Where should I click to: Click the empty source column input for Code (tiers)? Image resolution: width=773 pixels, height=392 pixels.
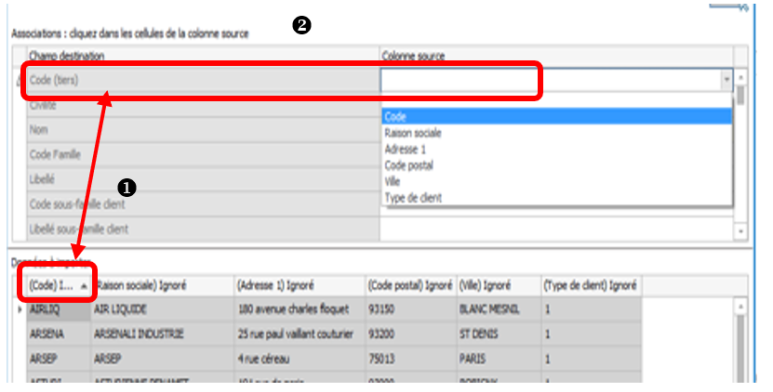550,80
